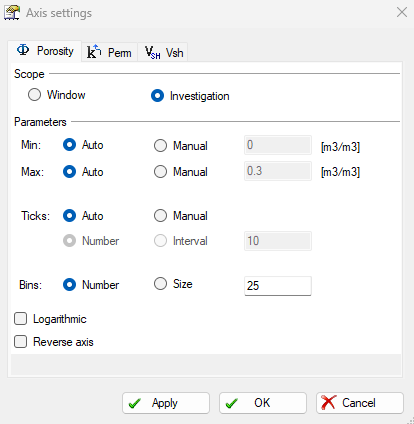Set Ticks to Manual
The height and width of the screenshot is (424, 414).
160,216
